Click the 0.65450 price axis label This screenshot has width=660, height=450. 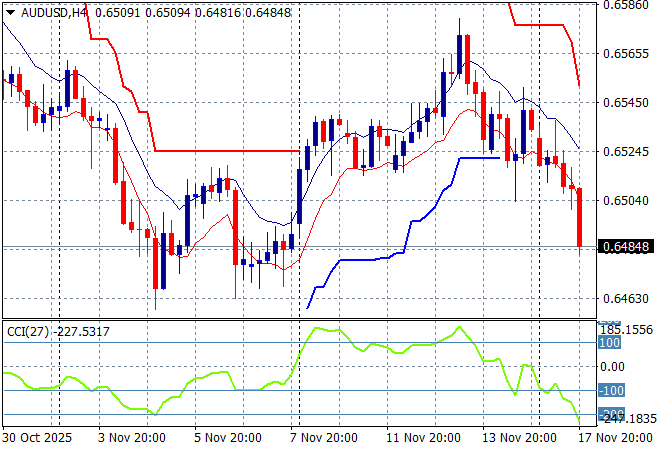626,102
